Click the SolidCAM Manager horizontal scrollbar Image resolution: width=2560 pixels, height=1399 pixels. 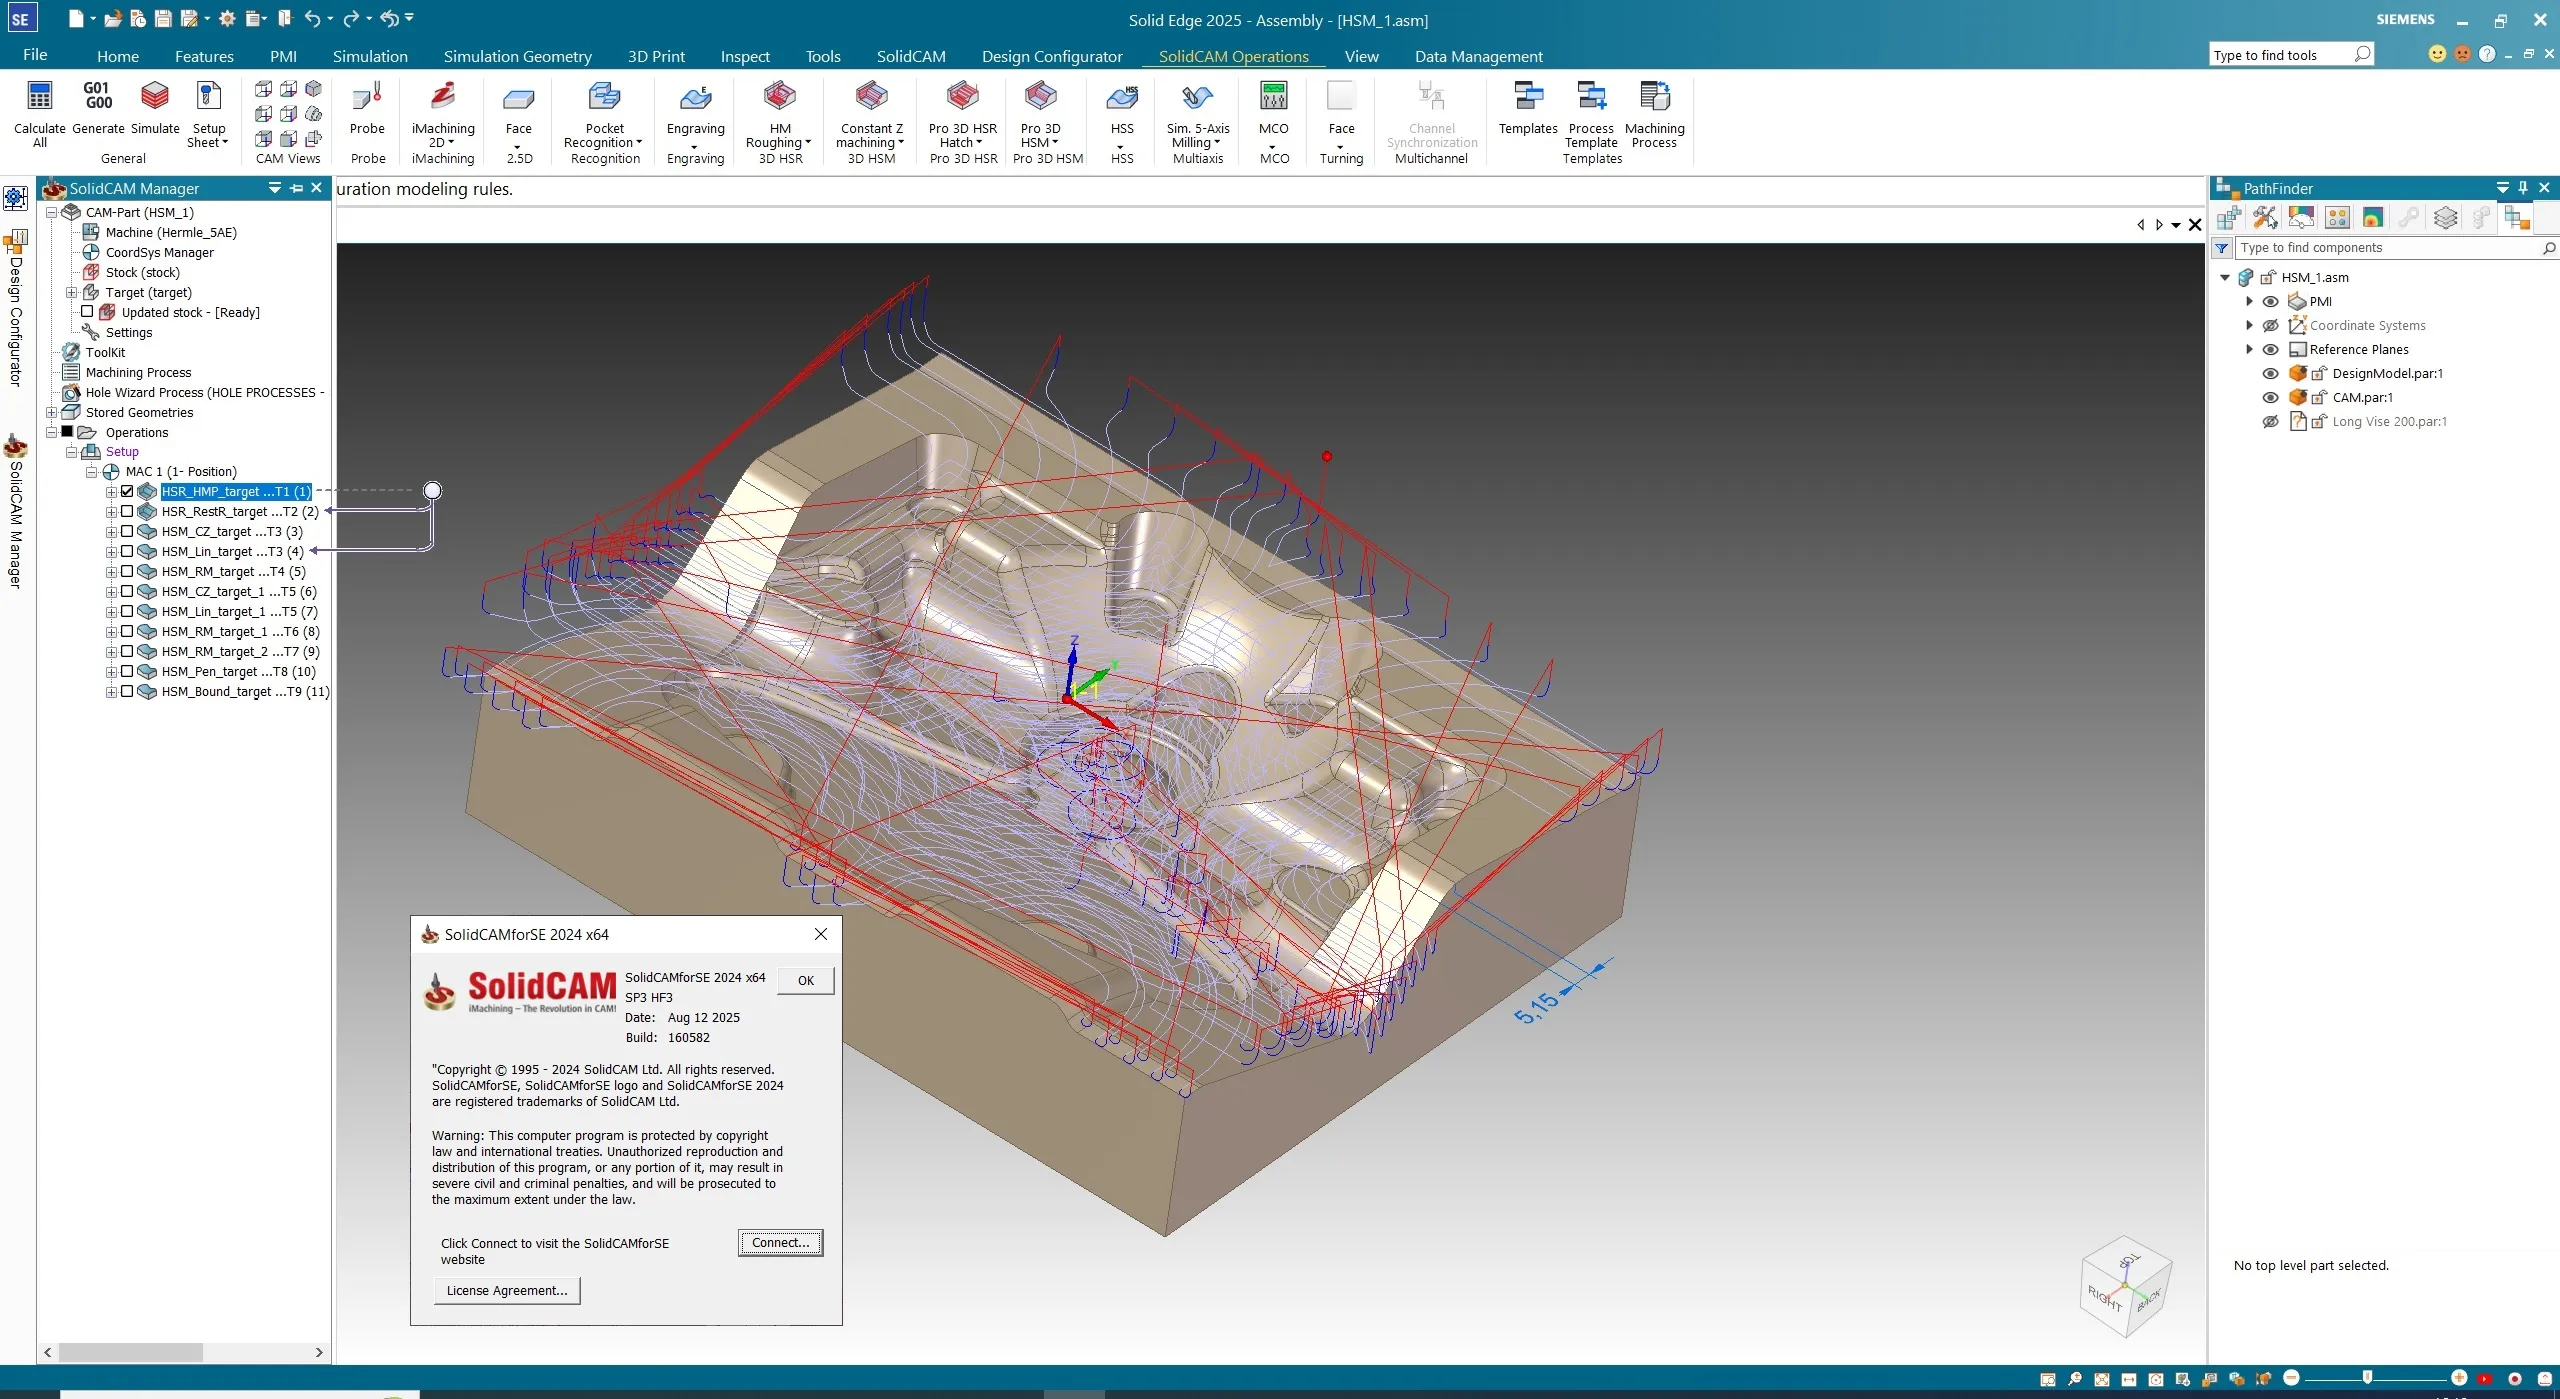coord(131,1352)
